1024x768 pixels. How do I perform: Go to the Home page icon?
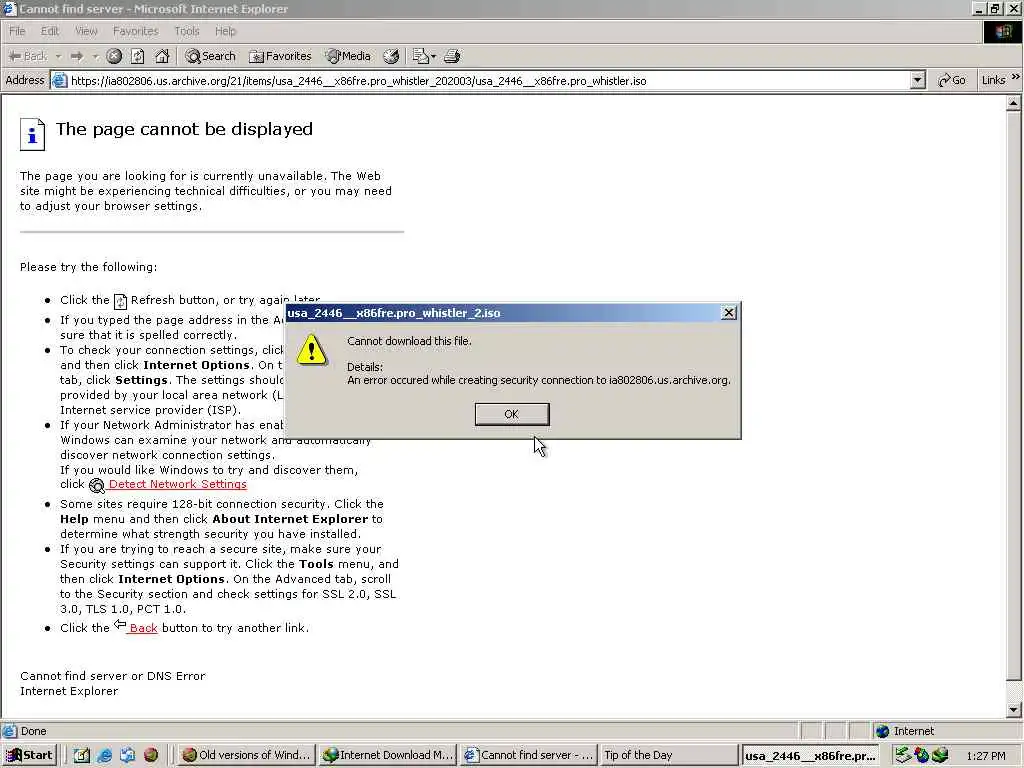162,56
